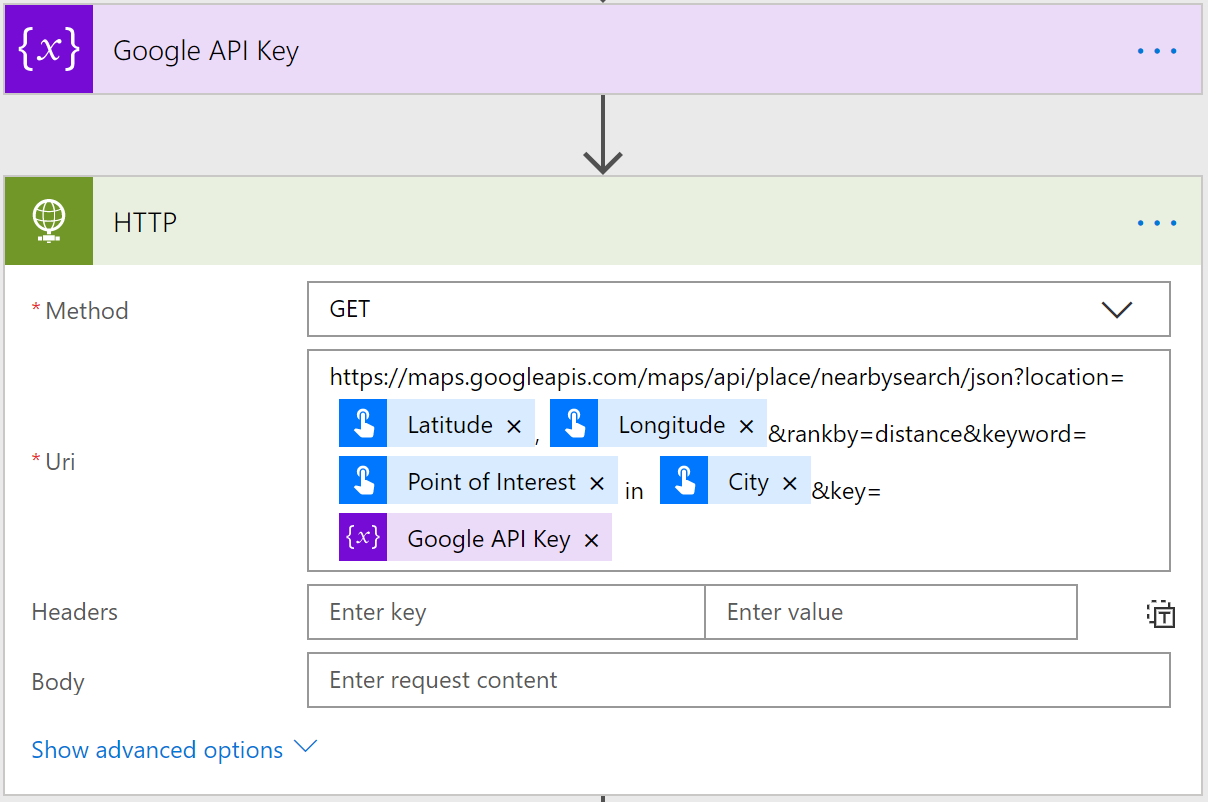Screen dimensions: 1208x802
Task: Remove the City token from Uri
Action: click(x=790, y=483)
